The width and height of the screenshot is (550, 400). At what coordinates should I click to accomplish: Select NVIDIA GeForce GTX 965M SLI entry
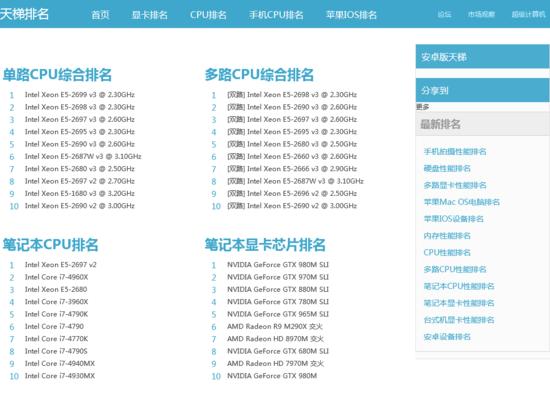[x=278, y=314]
